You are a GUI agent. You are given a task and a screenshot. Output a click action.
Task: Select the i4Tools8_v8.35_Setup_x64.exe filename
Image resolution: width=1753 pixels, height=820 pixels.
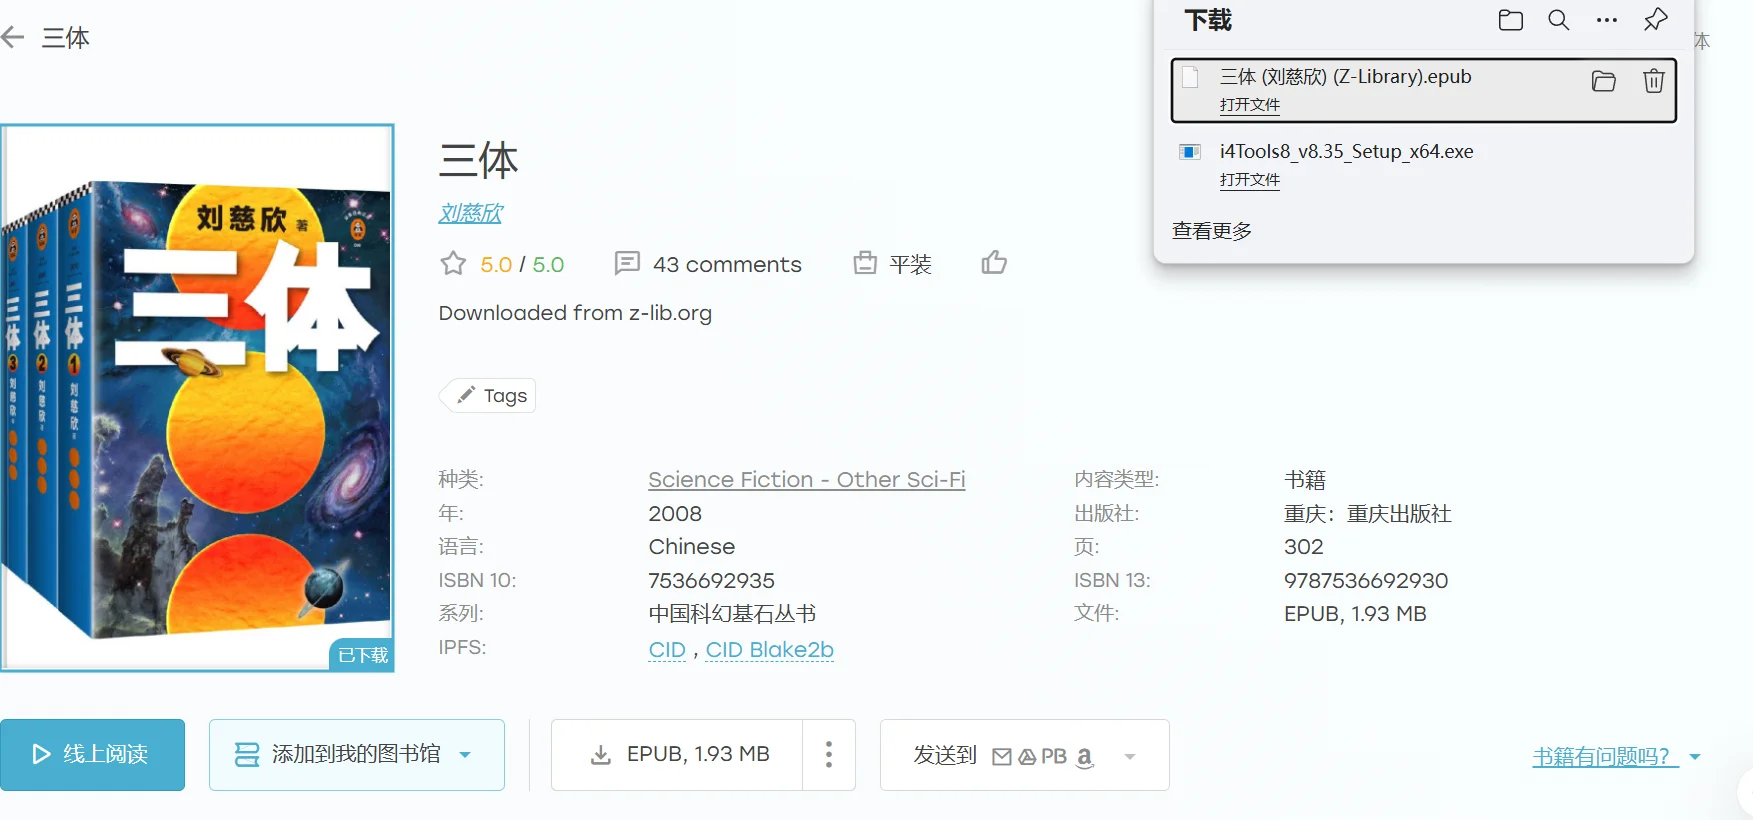1347,152
